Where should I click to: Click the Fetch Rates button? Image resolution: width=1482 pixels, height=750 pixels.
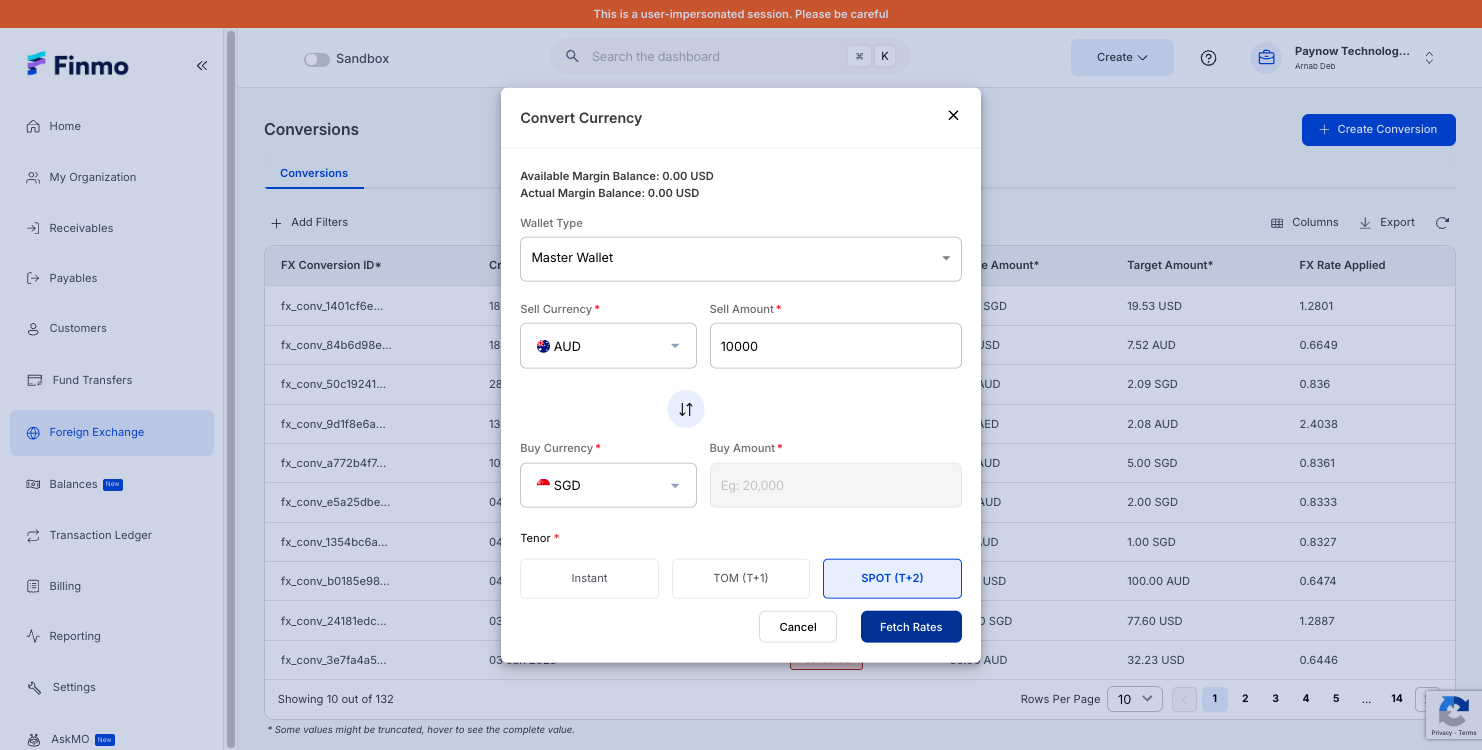click(x=911, y=627)
